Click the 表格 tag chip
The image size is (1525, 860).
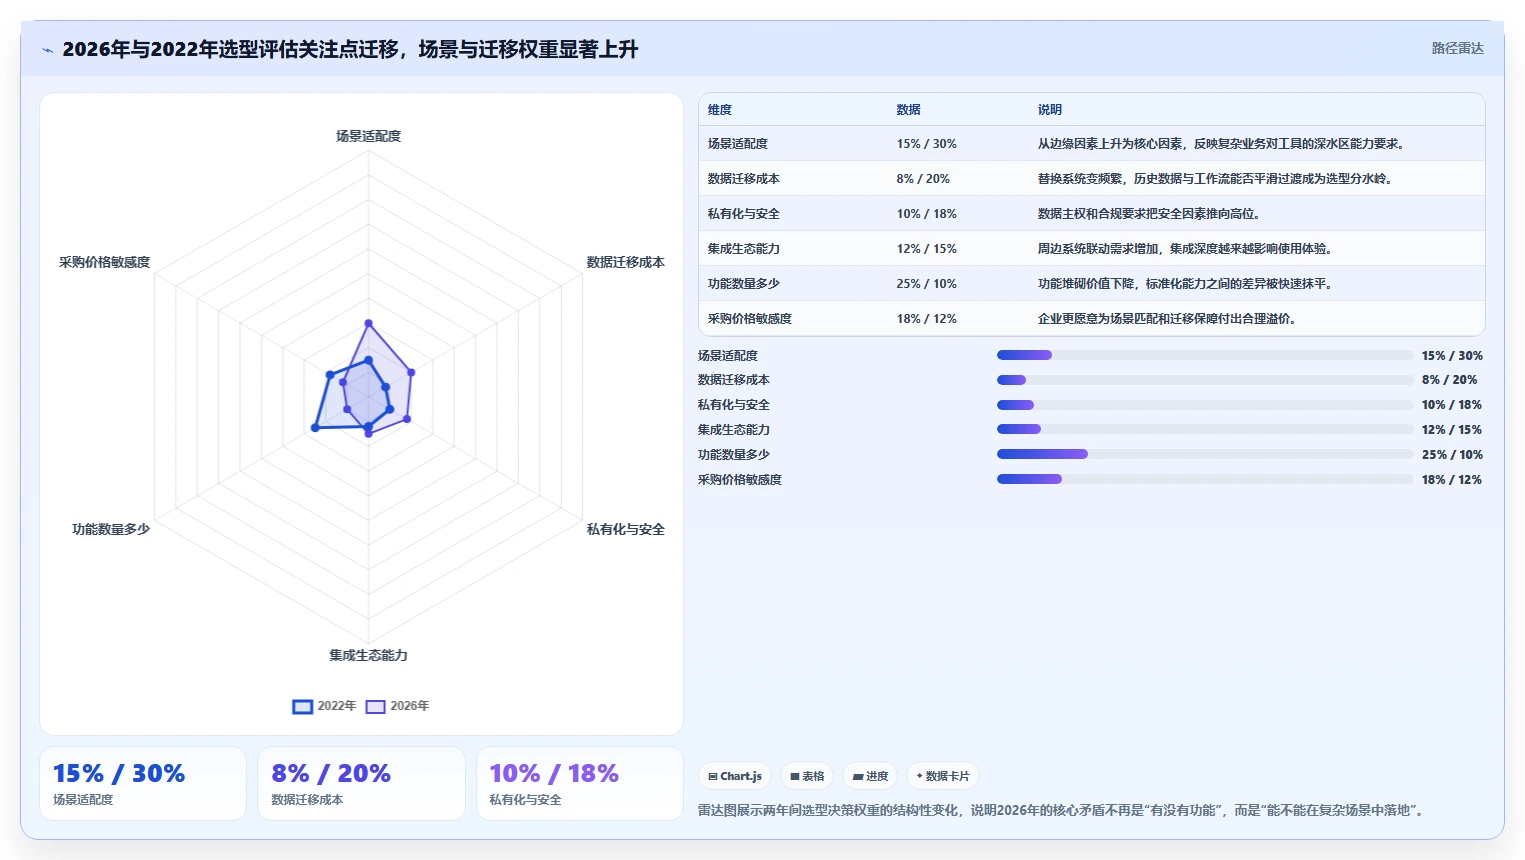pyautogui.click(x=807, y=776)
